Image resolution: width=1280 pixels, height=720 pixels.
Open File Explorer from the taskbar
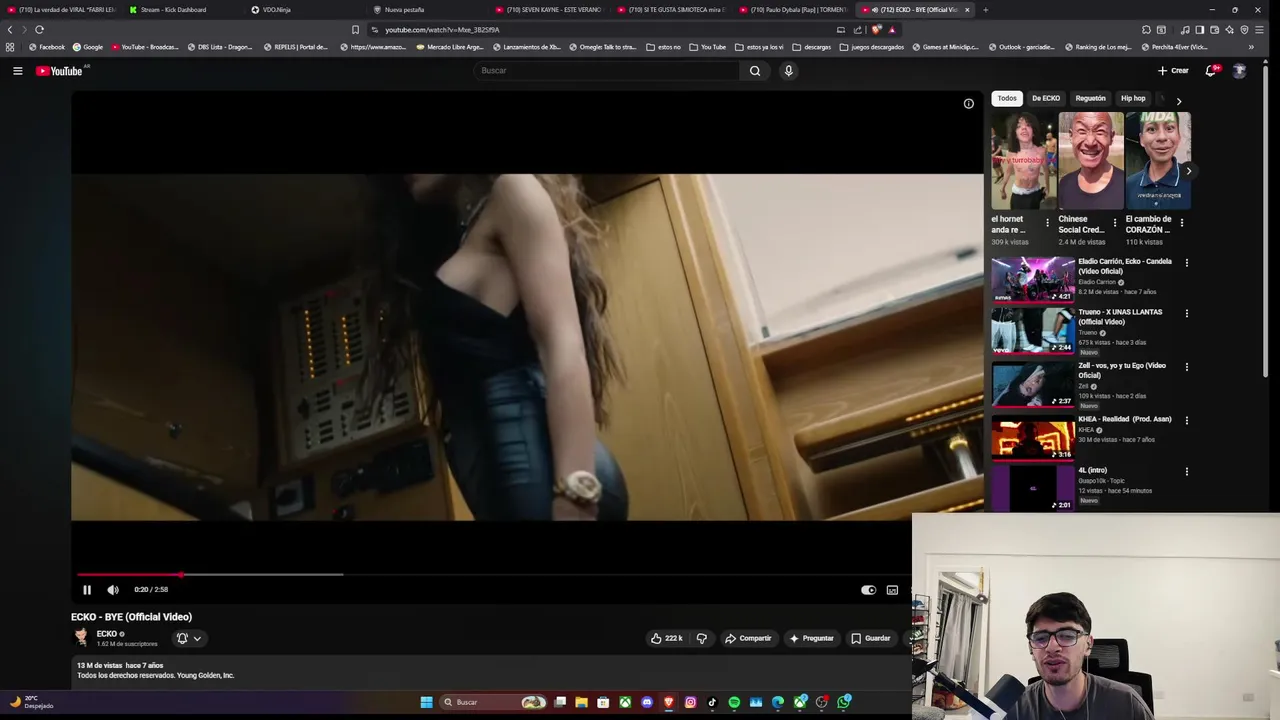tap(581, 702)
